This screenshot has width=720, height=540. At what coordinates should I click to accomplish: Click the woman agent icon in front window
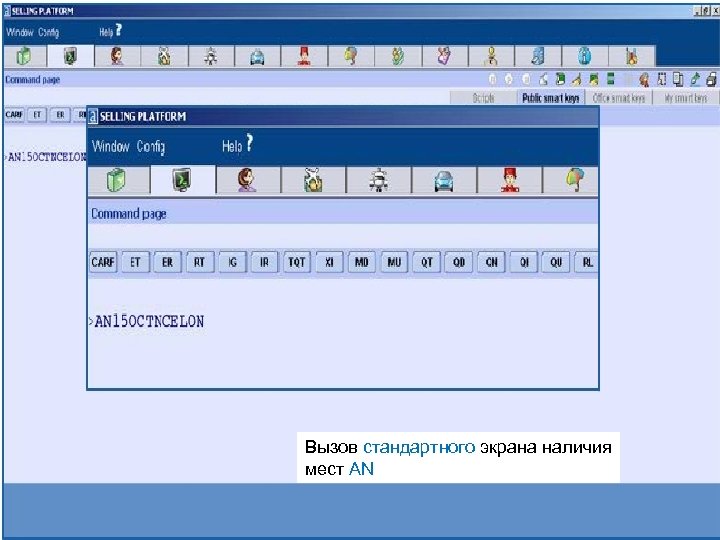click(x=248, y=180)
